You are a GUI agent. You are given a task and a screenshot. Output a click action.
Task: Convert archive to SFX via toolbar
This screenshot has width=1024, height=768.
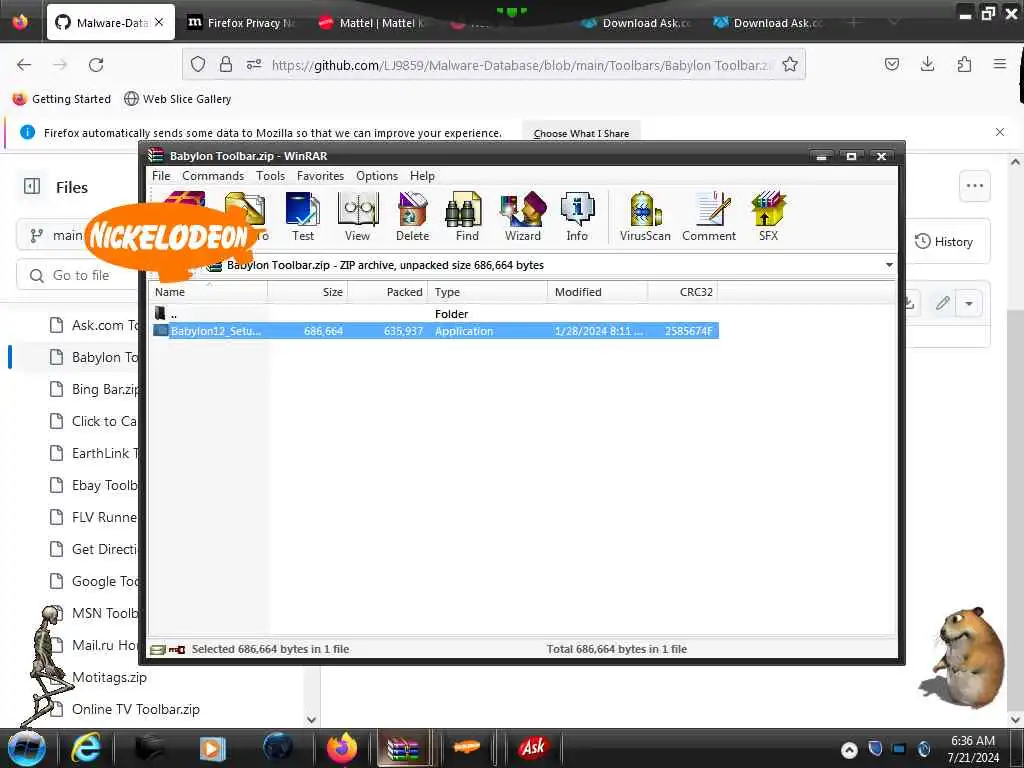[x=768, y=217]
